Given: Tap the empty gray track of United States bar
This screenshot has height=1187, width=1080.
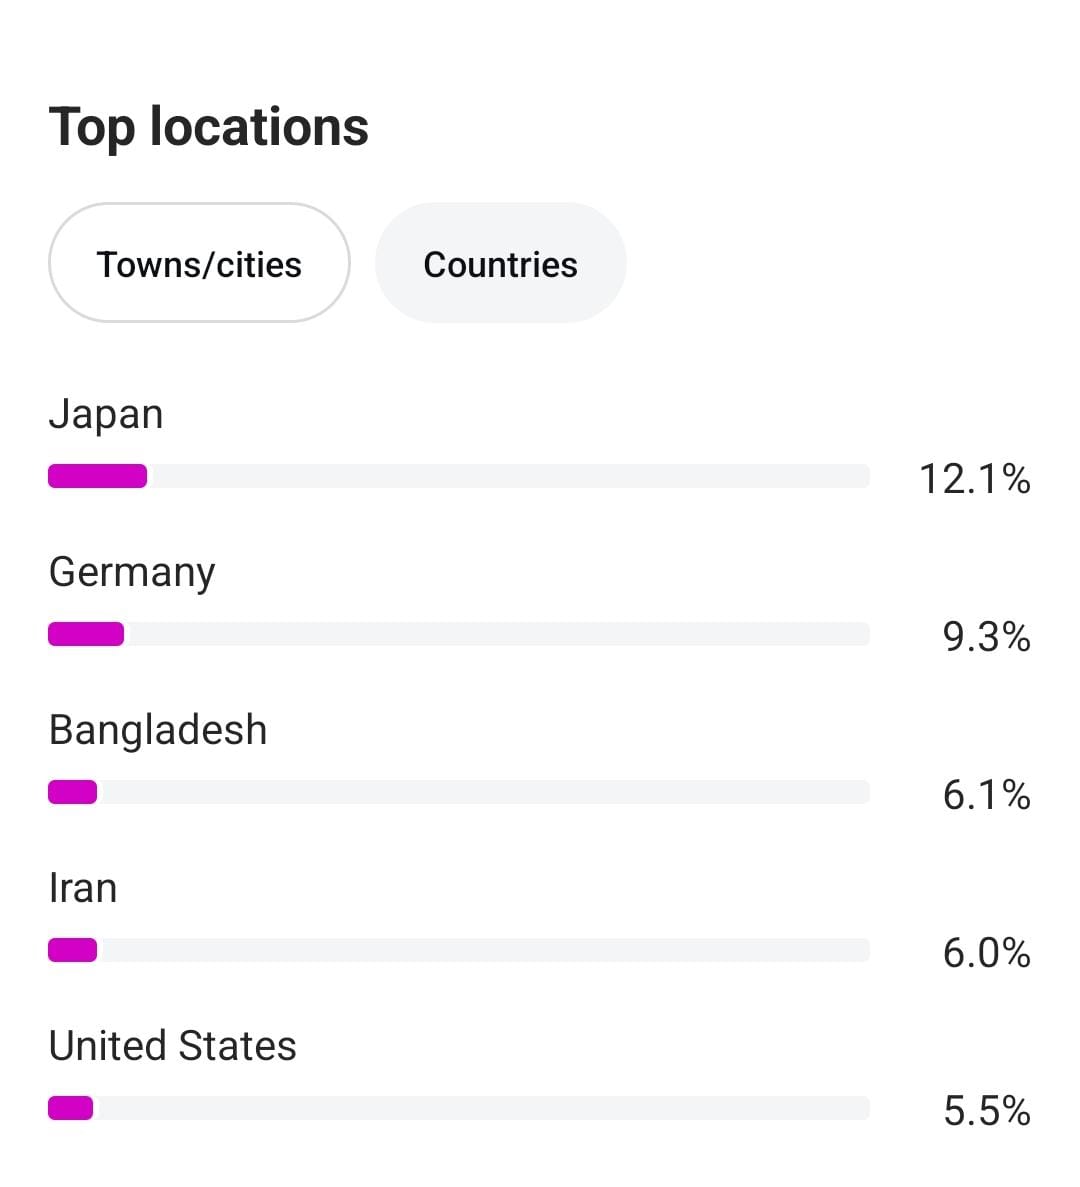Looking at the screenshot, I should pyautogui.click(x=480, y=1108).
